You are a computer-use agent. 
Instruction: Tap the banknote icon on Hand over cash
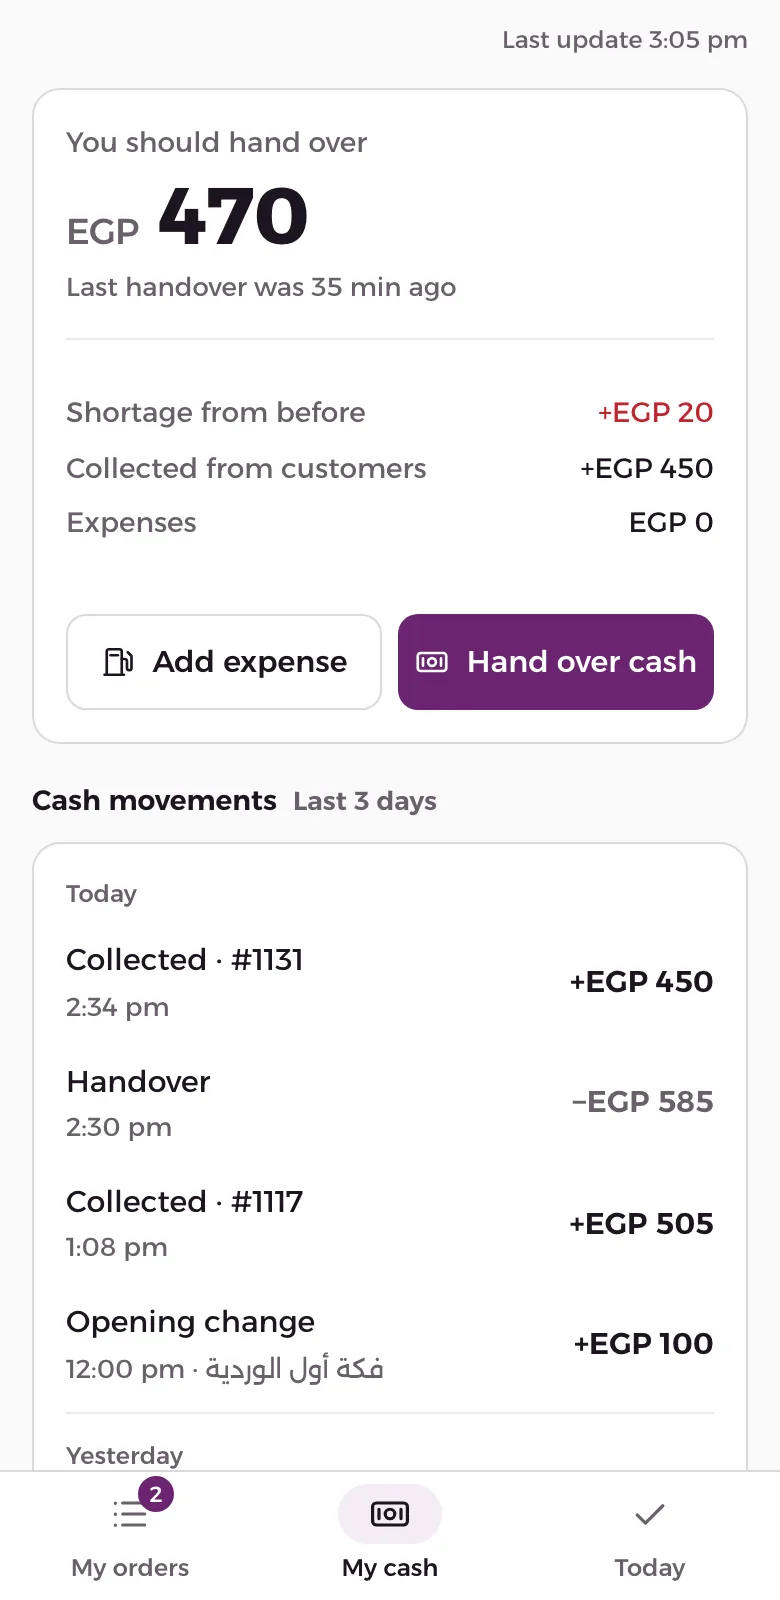coord(432,662)
